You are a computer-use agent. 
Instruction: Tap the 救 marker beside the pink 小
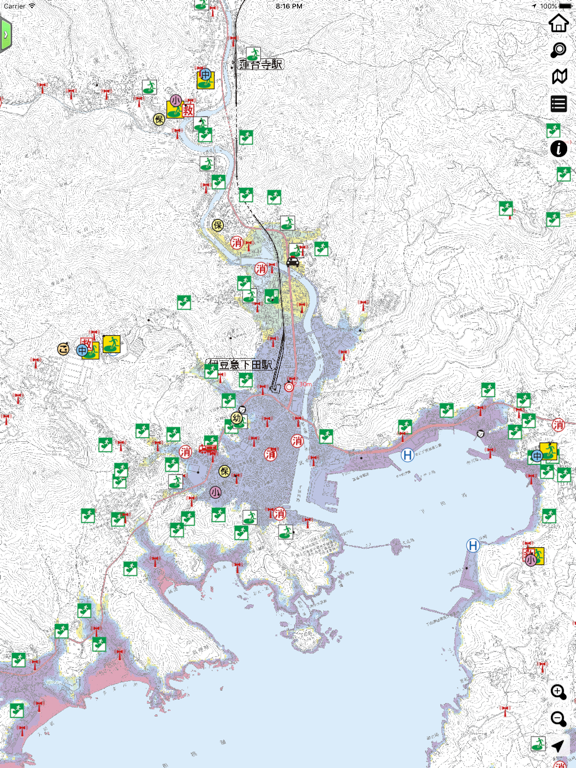(x=188, y=111)
